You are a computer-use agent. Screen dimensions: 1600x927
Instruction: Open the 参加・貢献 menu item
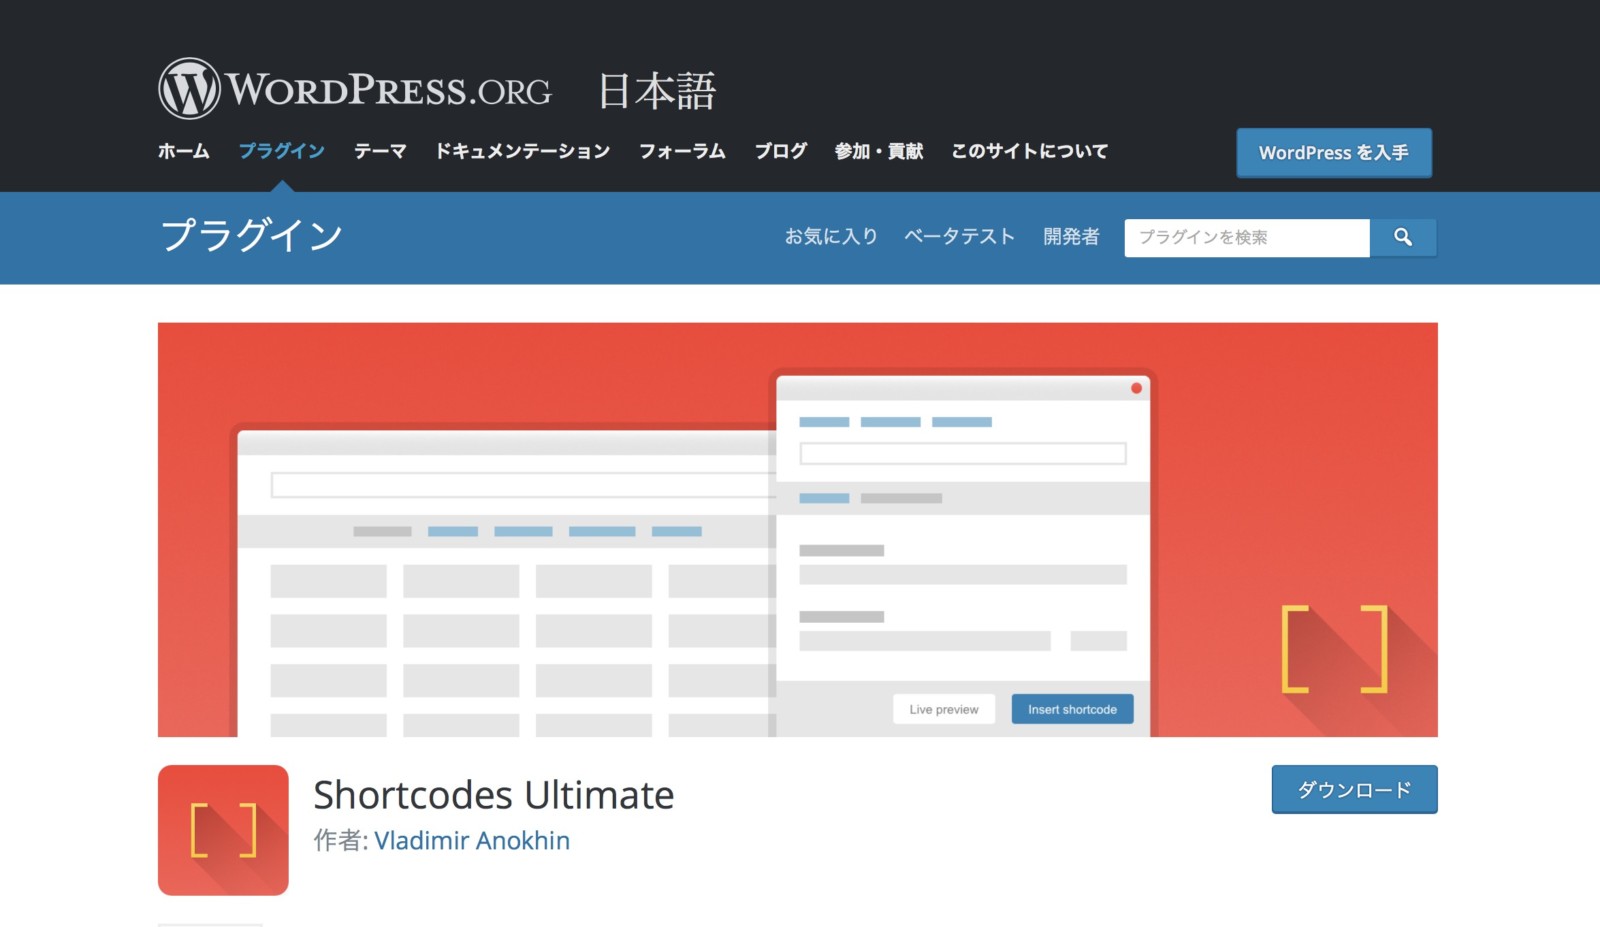click(x=879, y=151)
